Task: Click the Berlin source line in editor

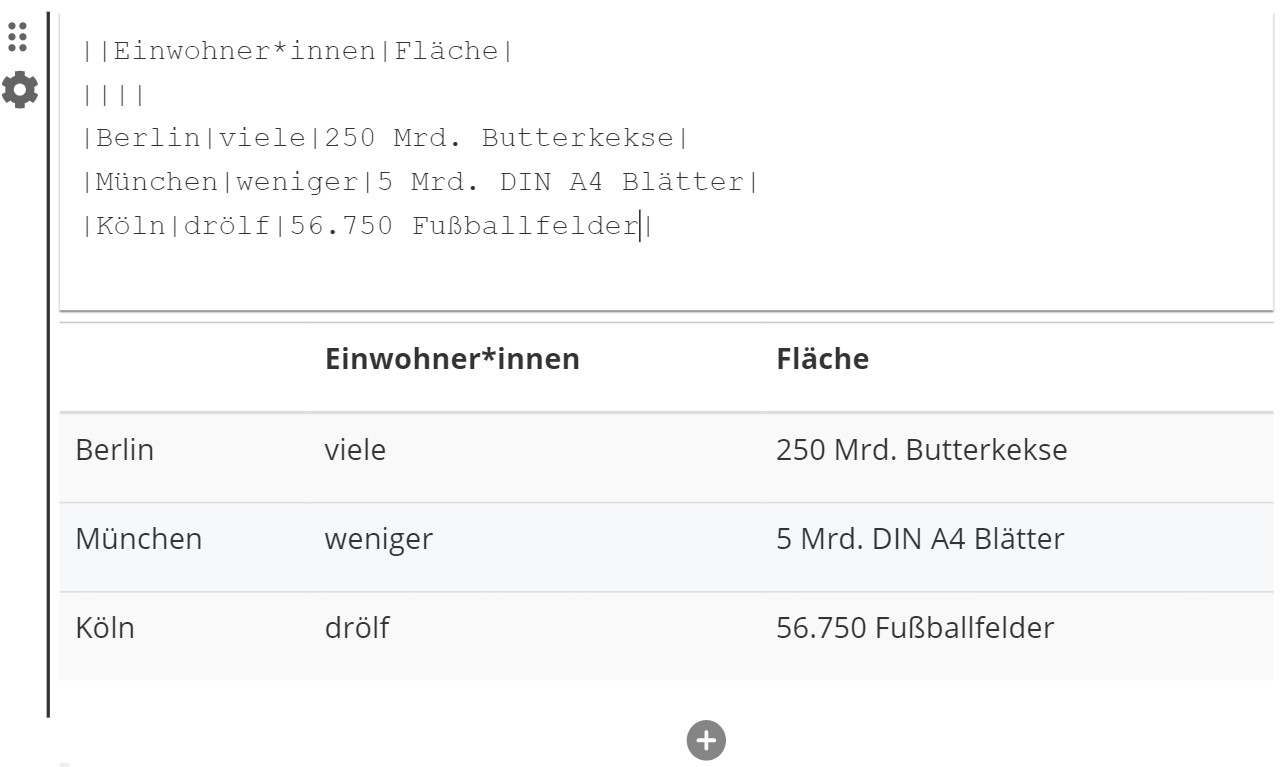Action: tap(386, 139)
